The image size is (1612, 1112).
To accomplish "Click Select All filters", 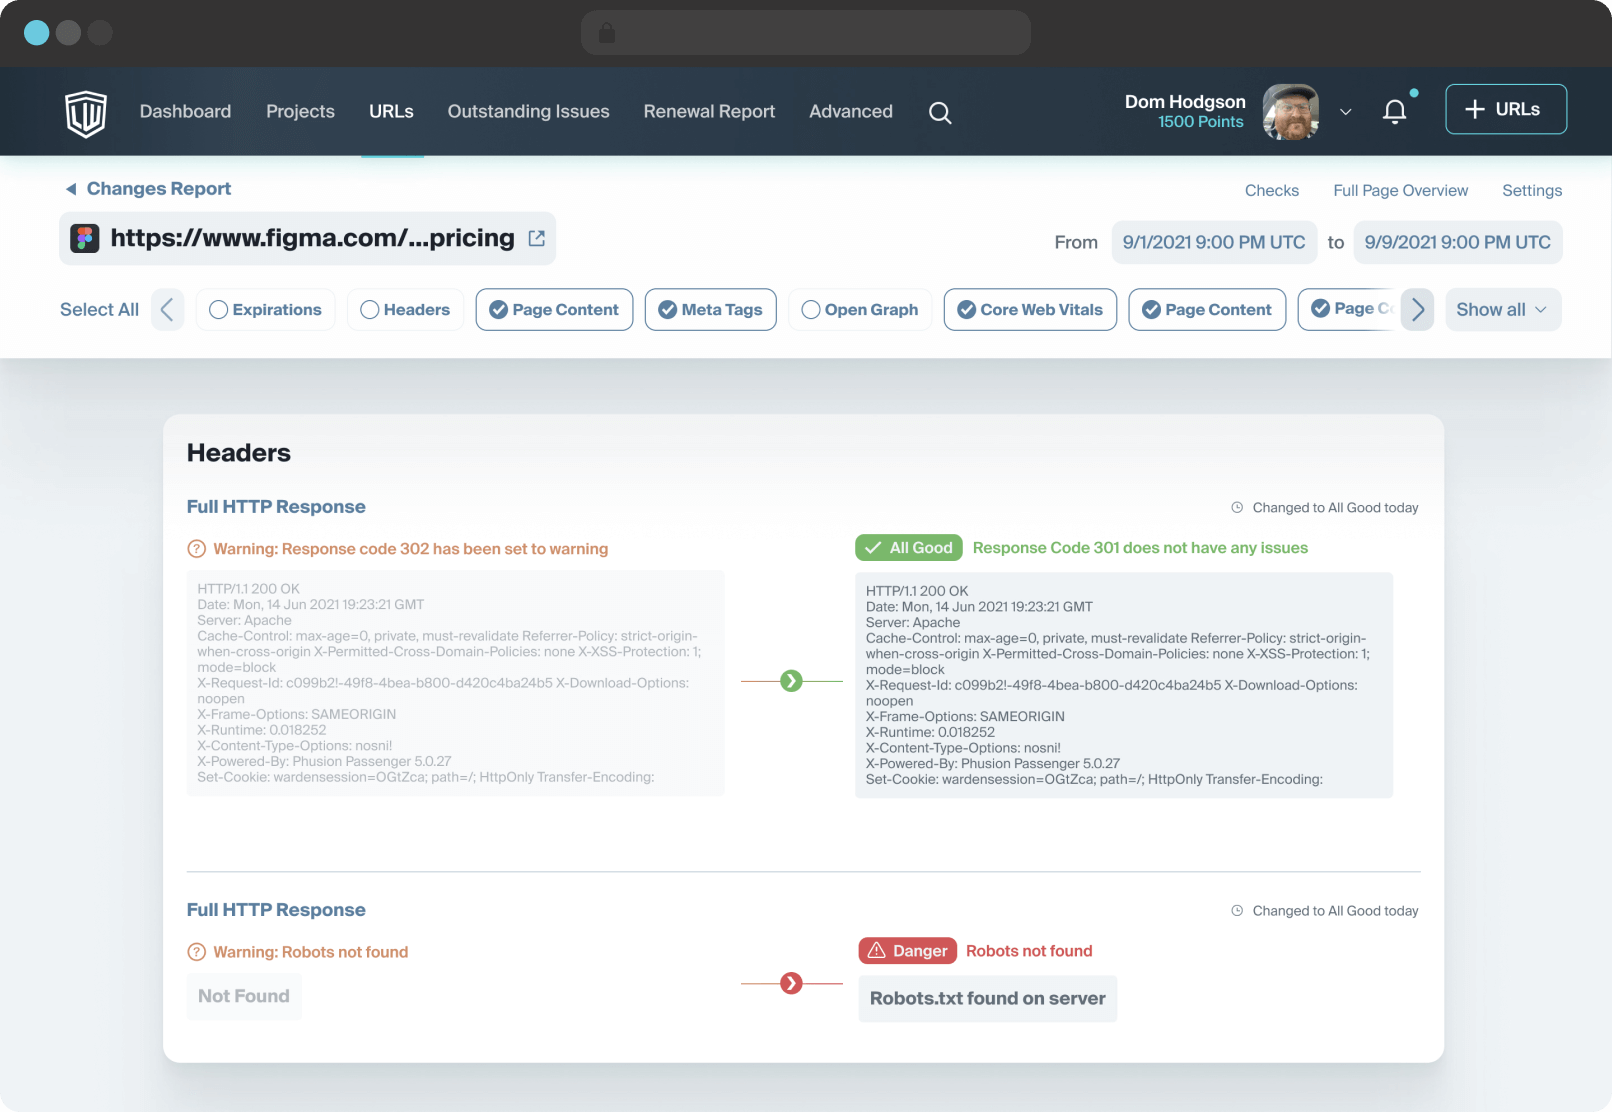I will pyautogui.click(x=99, y=309).
